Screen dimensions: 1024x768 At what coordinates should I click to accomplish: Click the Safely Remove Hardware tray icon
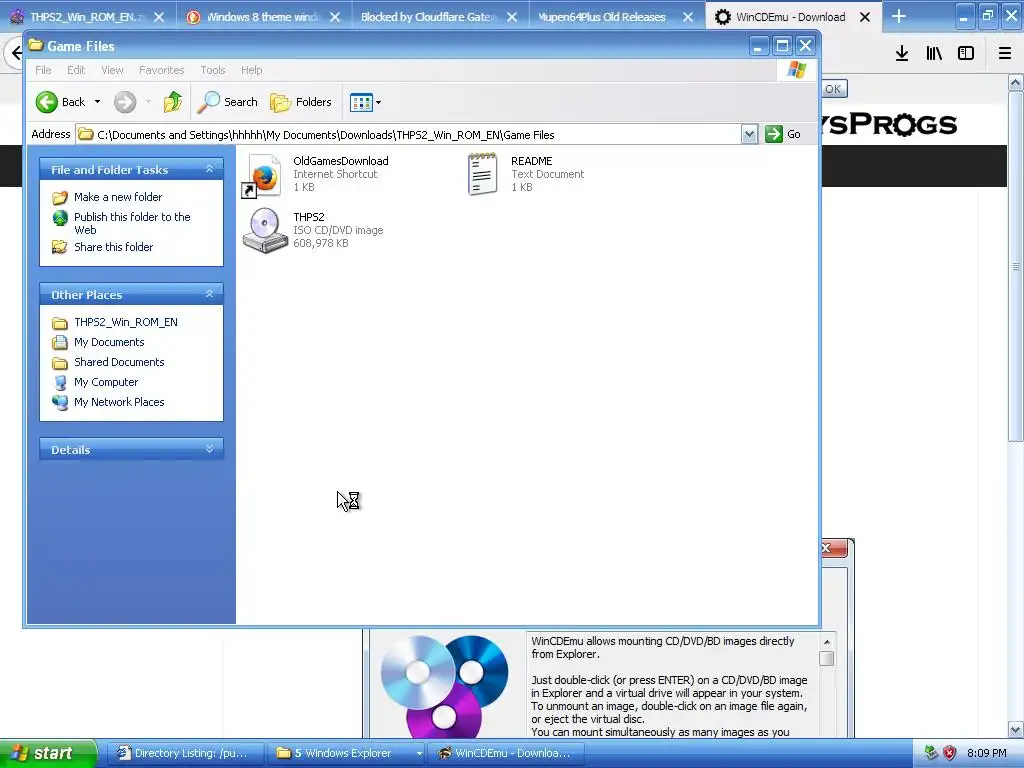pos(931,753)
